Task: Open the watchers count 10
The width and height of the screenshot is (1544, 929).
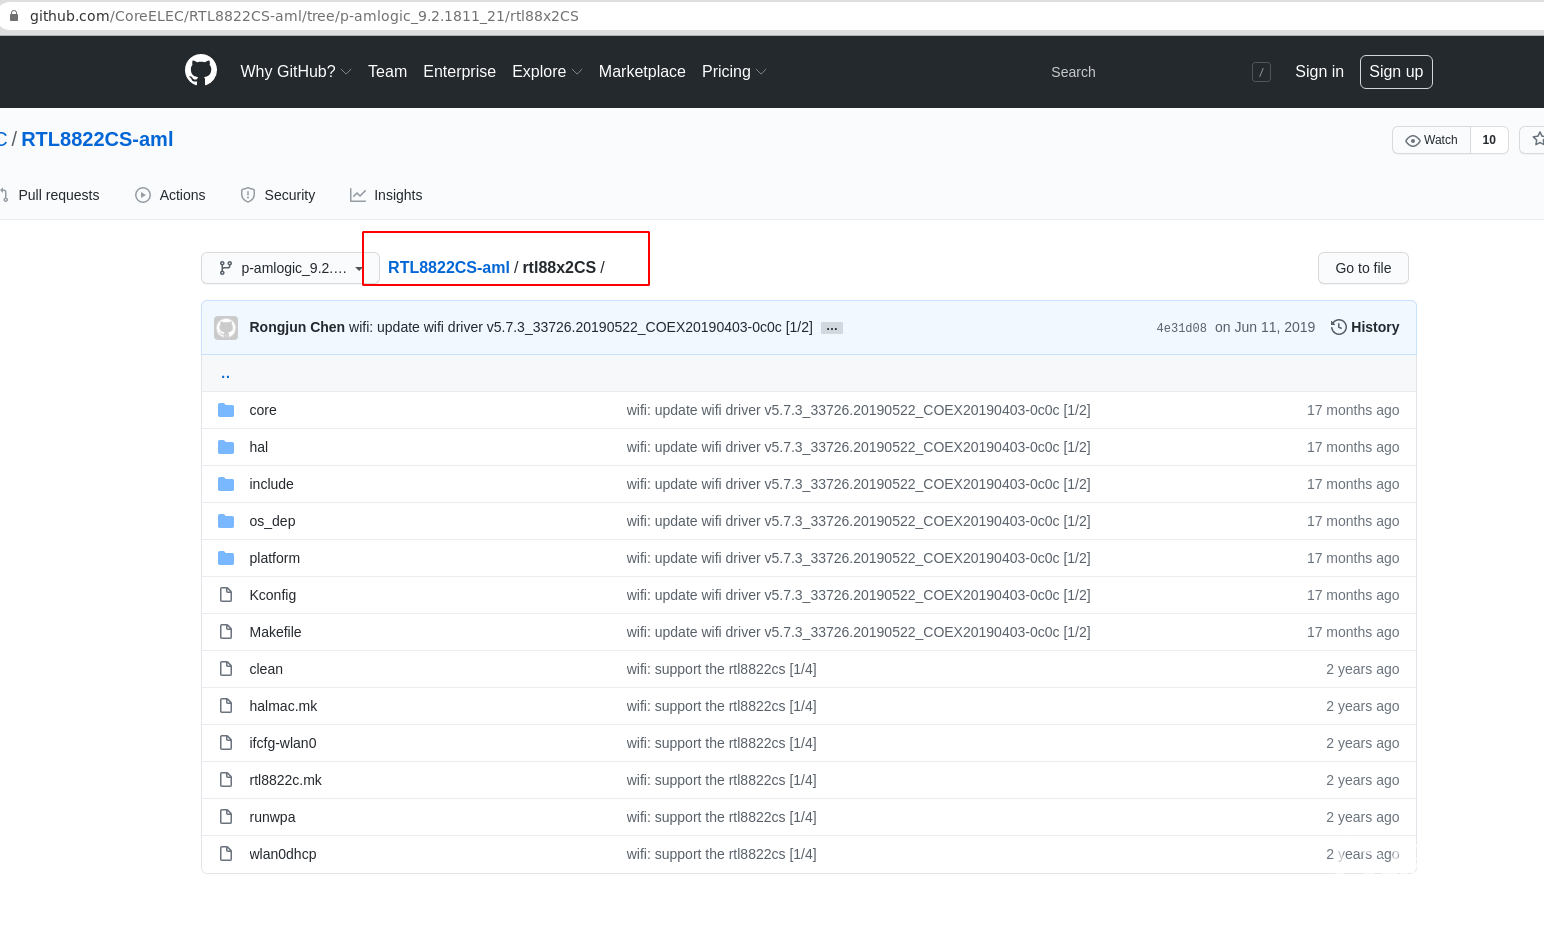Action: coord(1489,140)
